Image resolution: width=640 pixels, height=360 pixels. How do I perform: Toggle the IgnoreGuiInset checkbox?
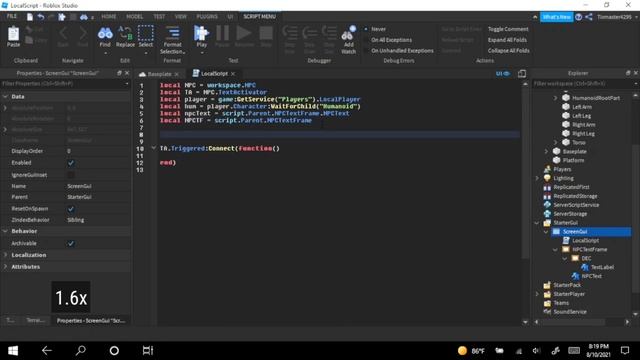point(71,175)
